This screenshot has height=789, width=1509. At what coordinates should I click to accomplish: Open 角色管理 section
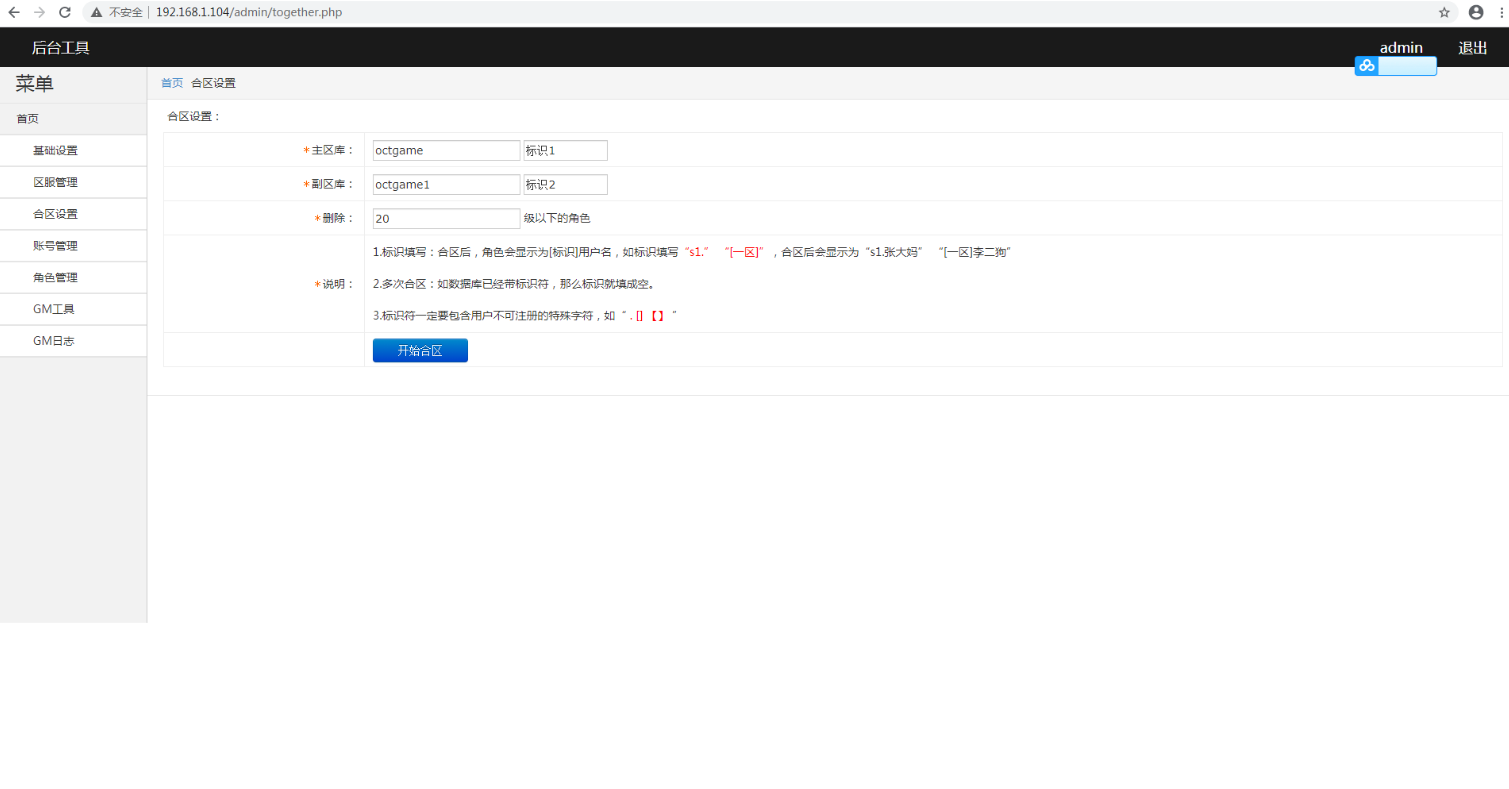coord(54,277)
